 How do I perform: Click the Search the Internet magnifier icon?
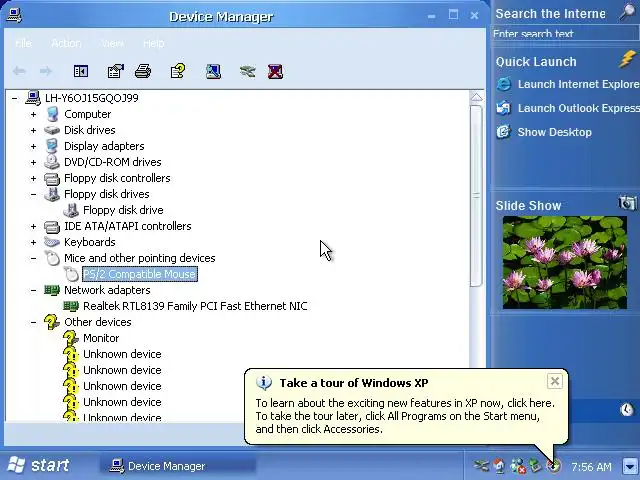point(627,12)
